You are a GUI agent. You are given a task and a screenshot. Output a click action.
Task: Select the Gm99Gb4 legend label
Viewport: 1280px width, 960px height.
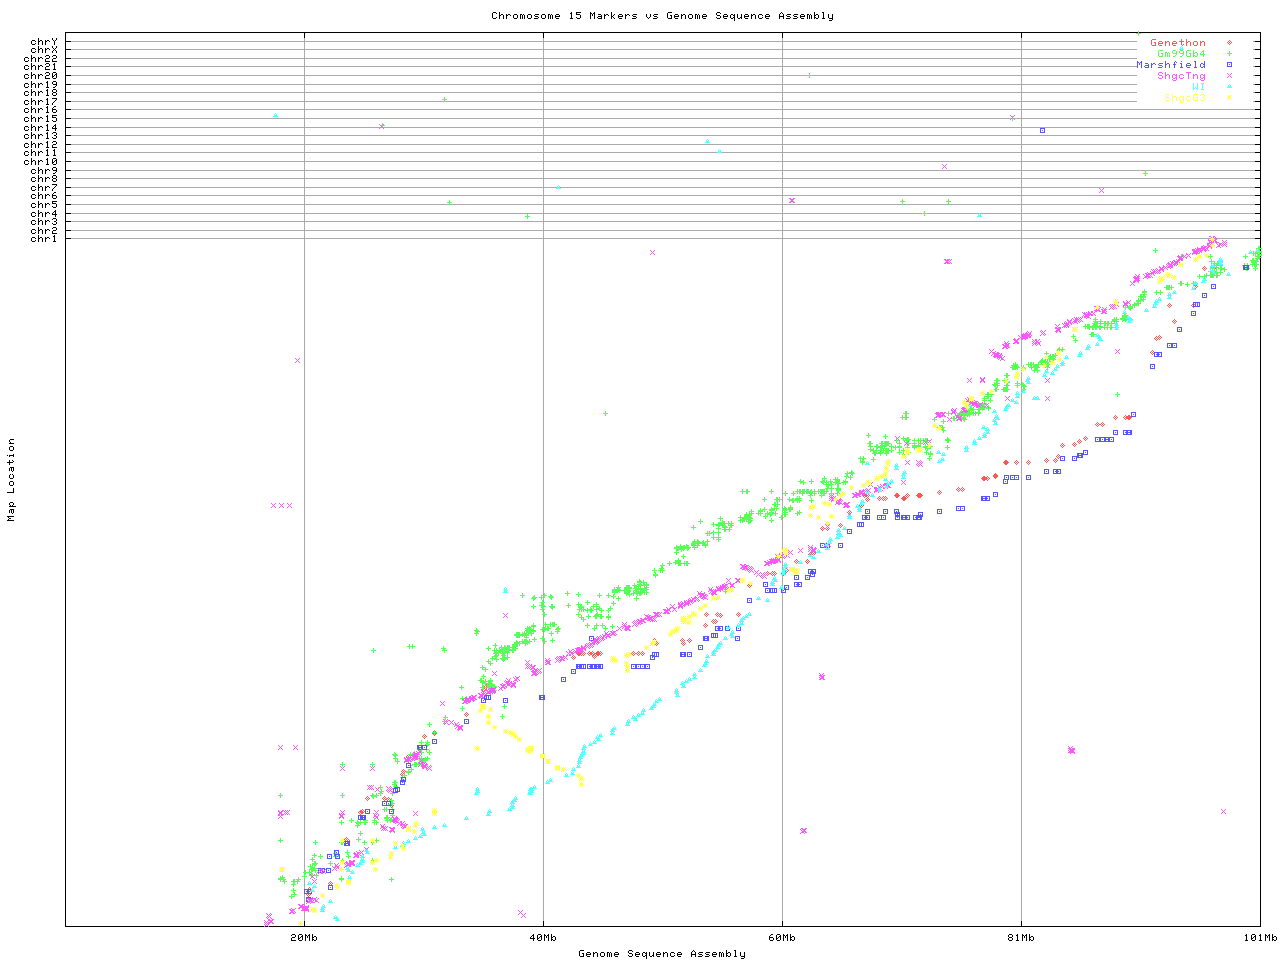click(1181, 54)
